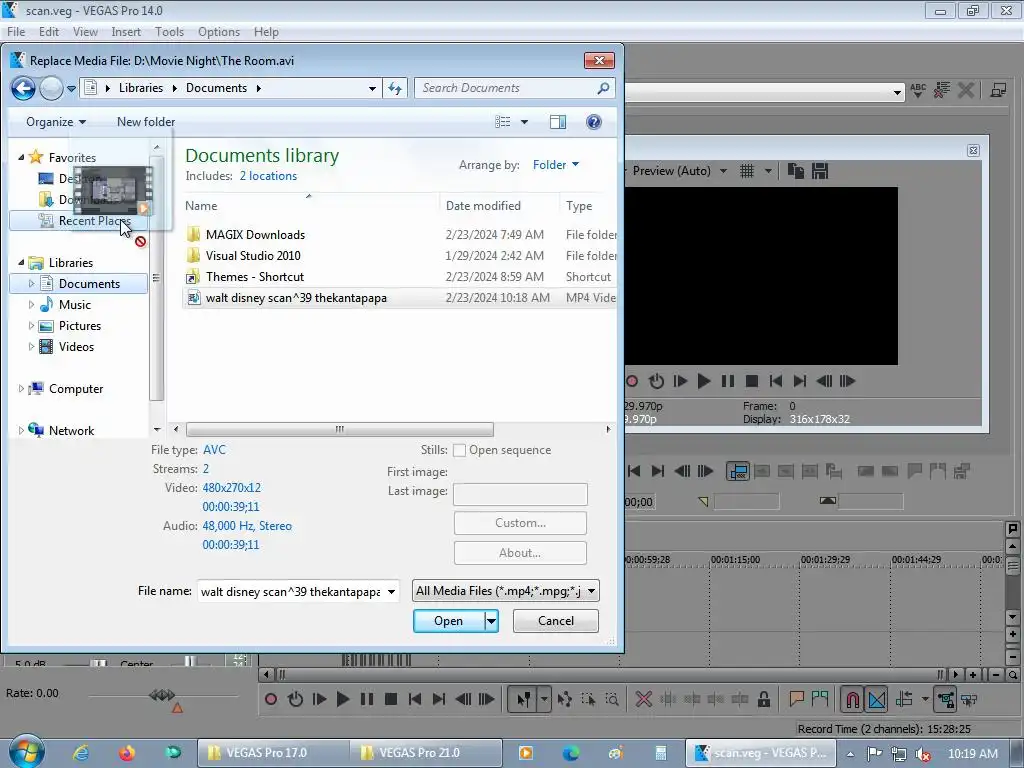Select the Normal Edit tool
This screenshot has width=1024, height=768.
coord(524,699)
